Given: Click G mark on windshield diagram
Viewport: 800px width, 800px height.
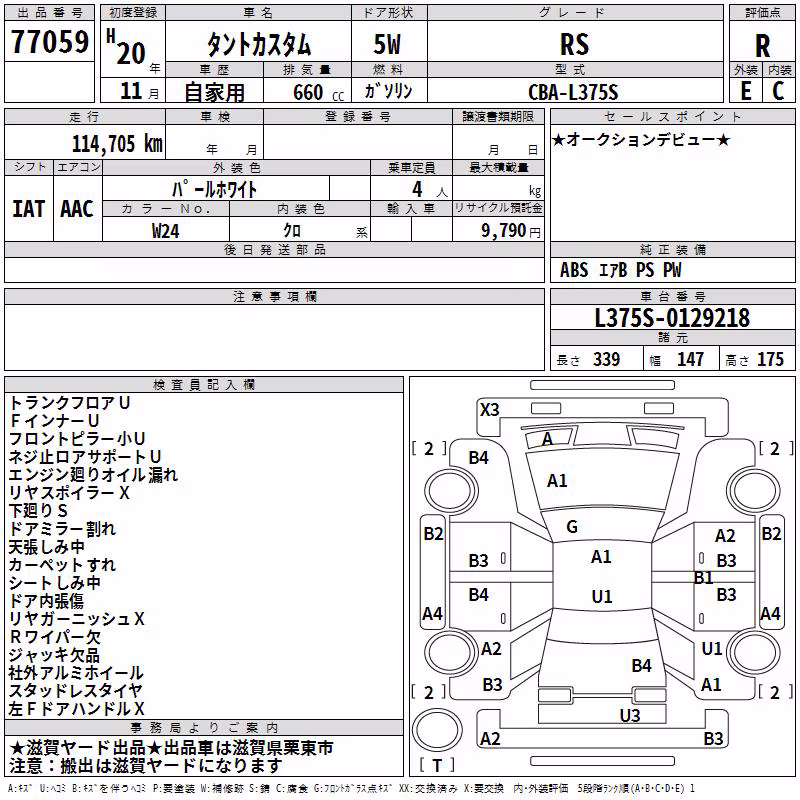Looking at the screenshot, I should (572, 527).
